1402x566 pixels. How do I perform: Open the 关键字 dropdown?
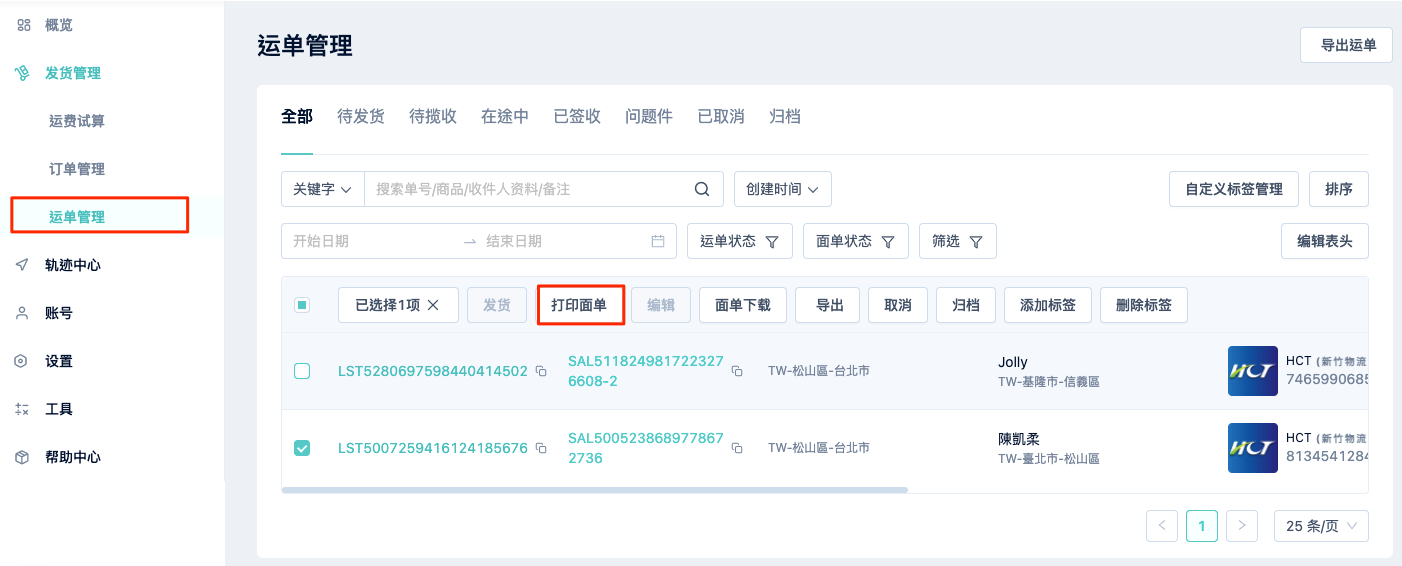point(323,189)
